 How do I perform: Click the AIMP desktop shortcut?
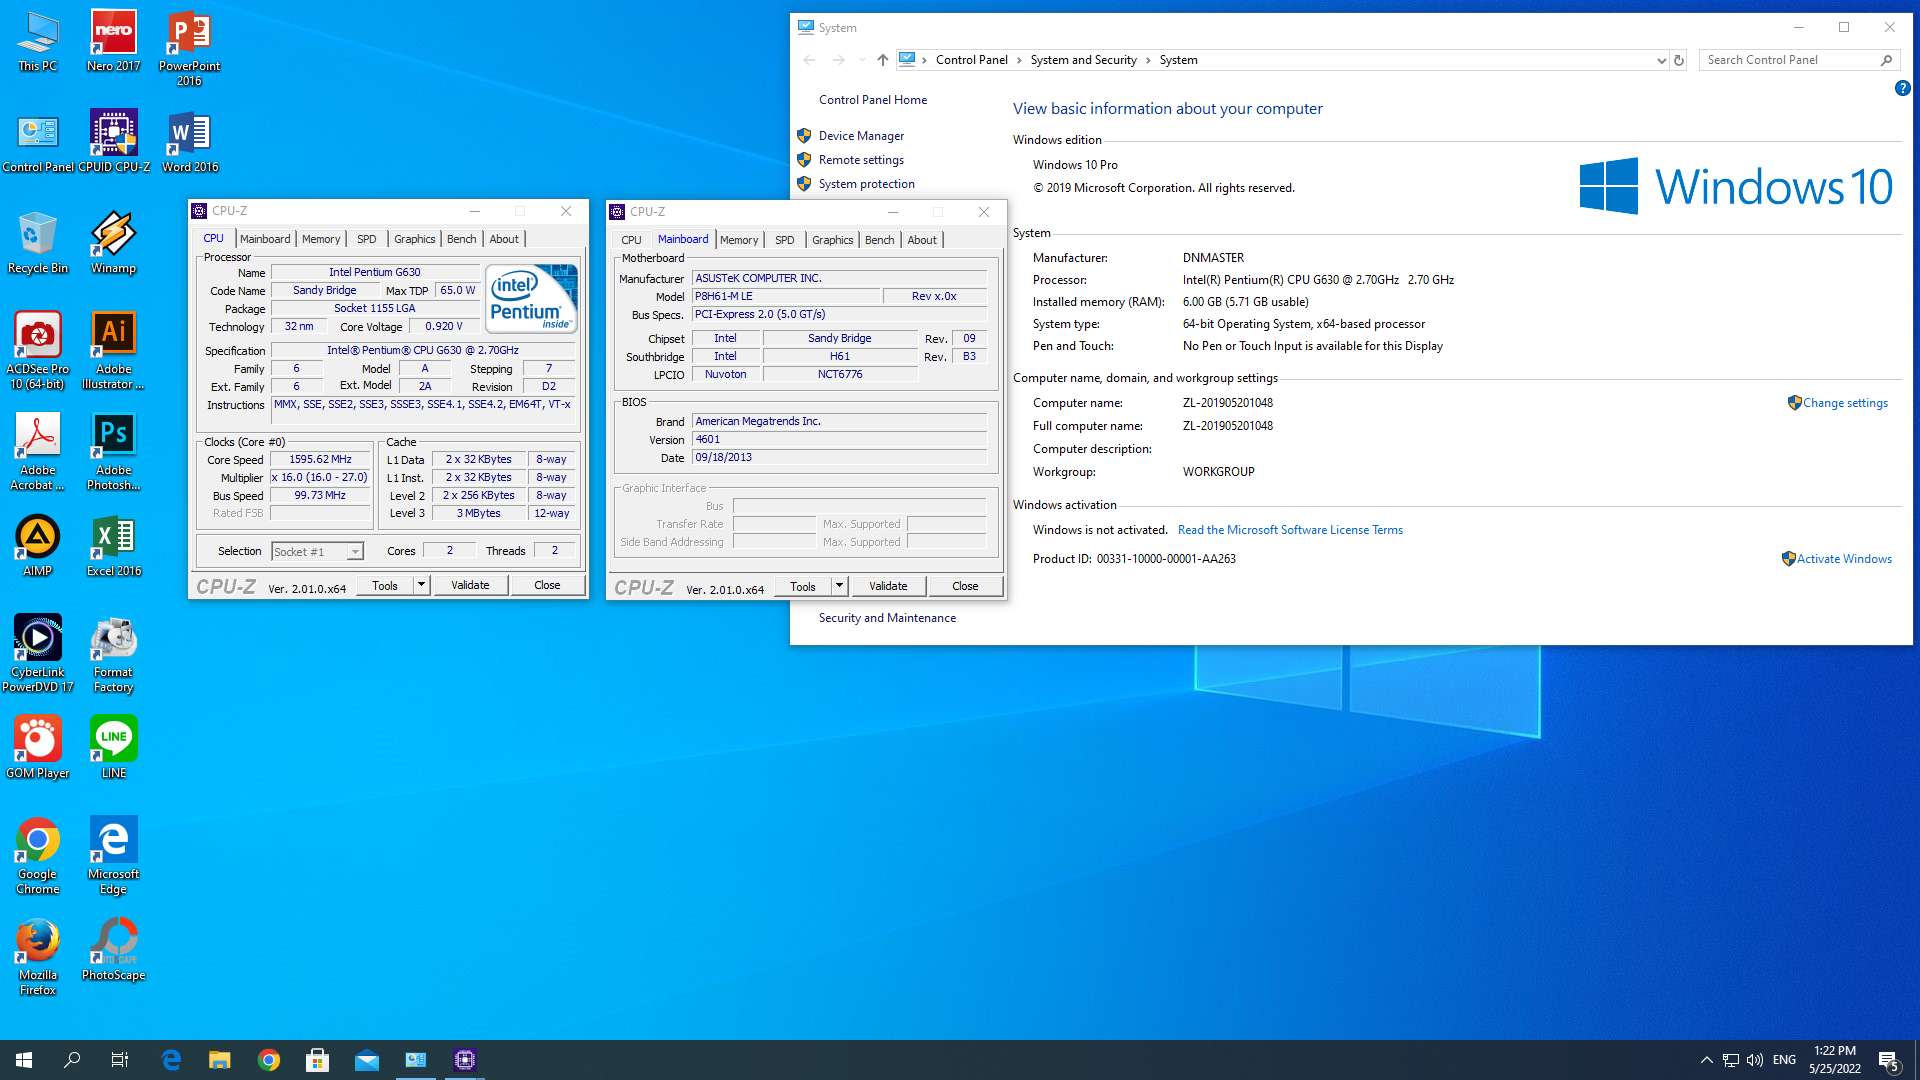(38, 546)
